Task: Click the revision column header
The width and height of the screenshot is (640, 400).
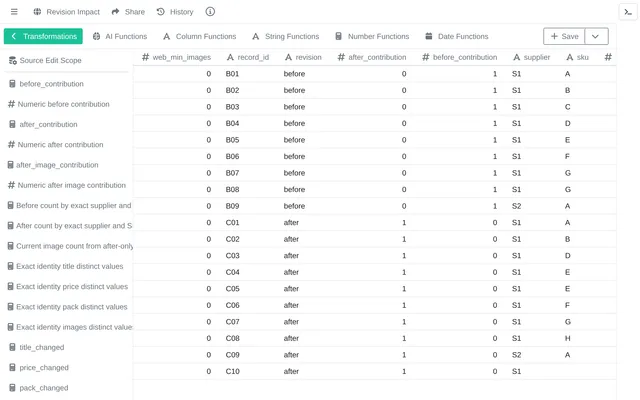Action: (303, 57)
